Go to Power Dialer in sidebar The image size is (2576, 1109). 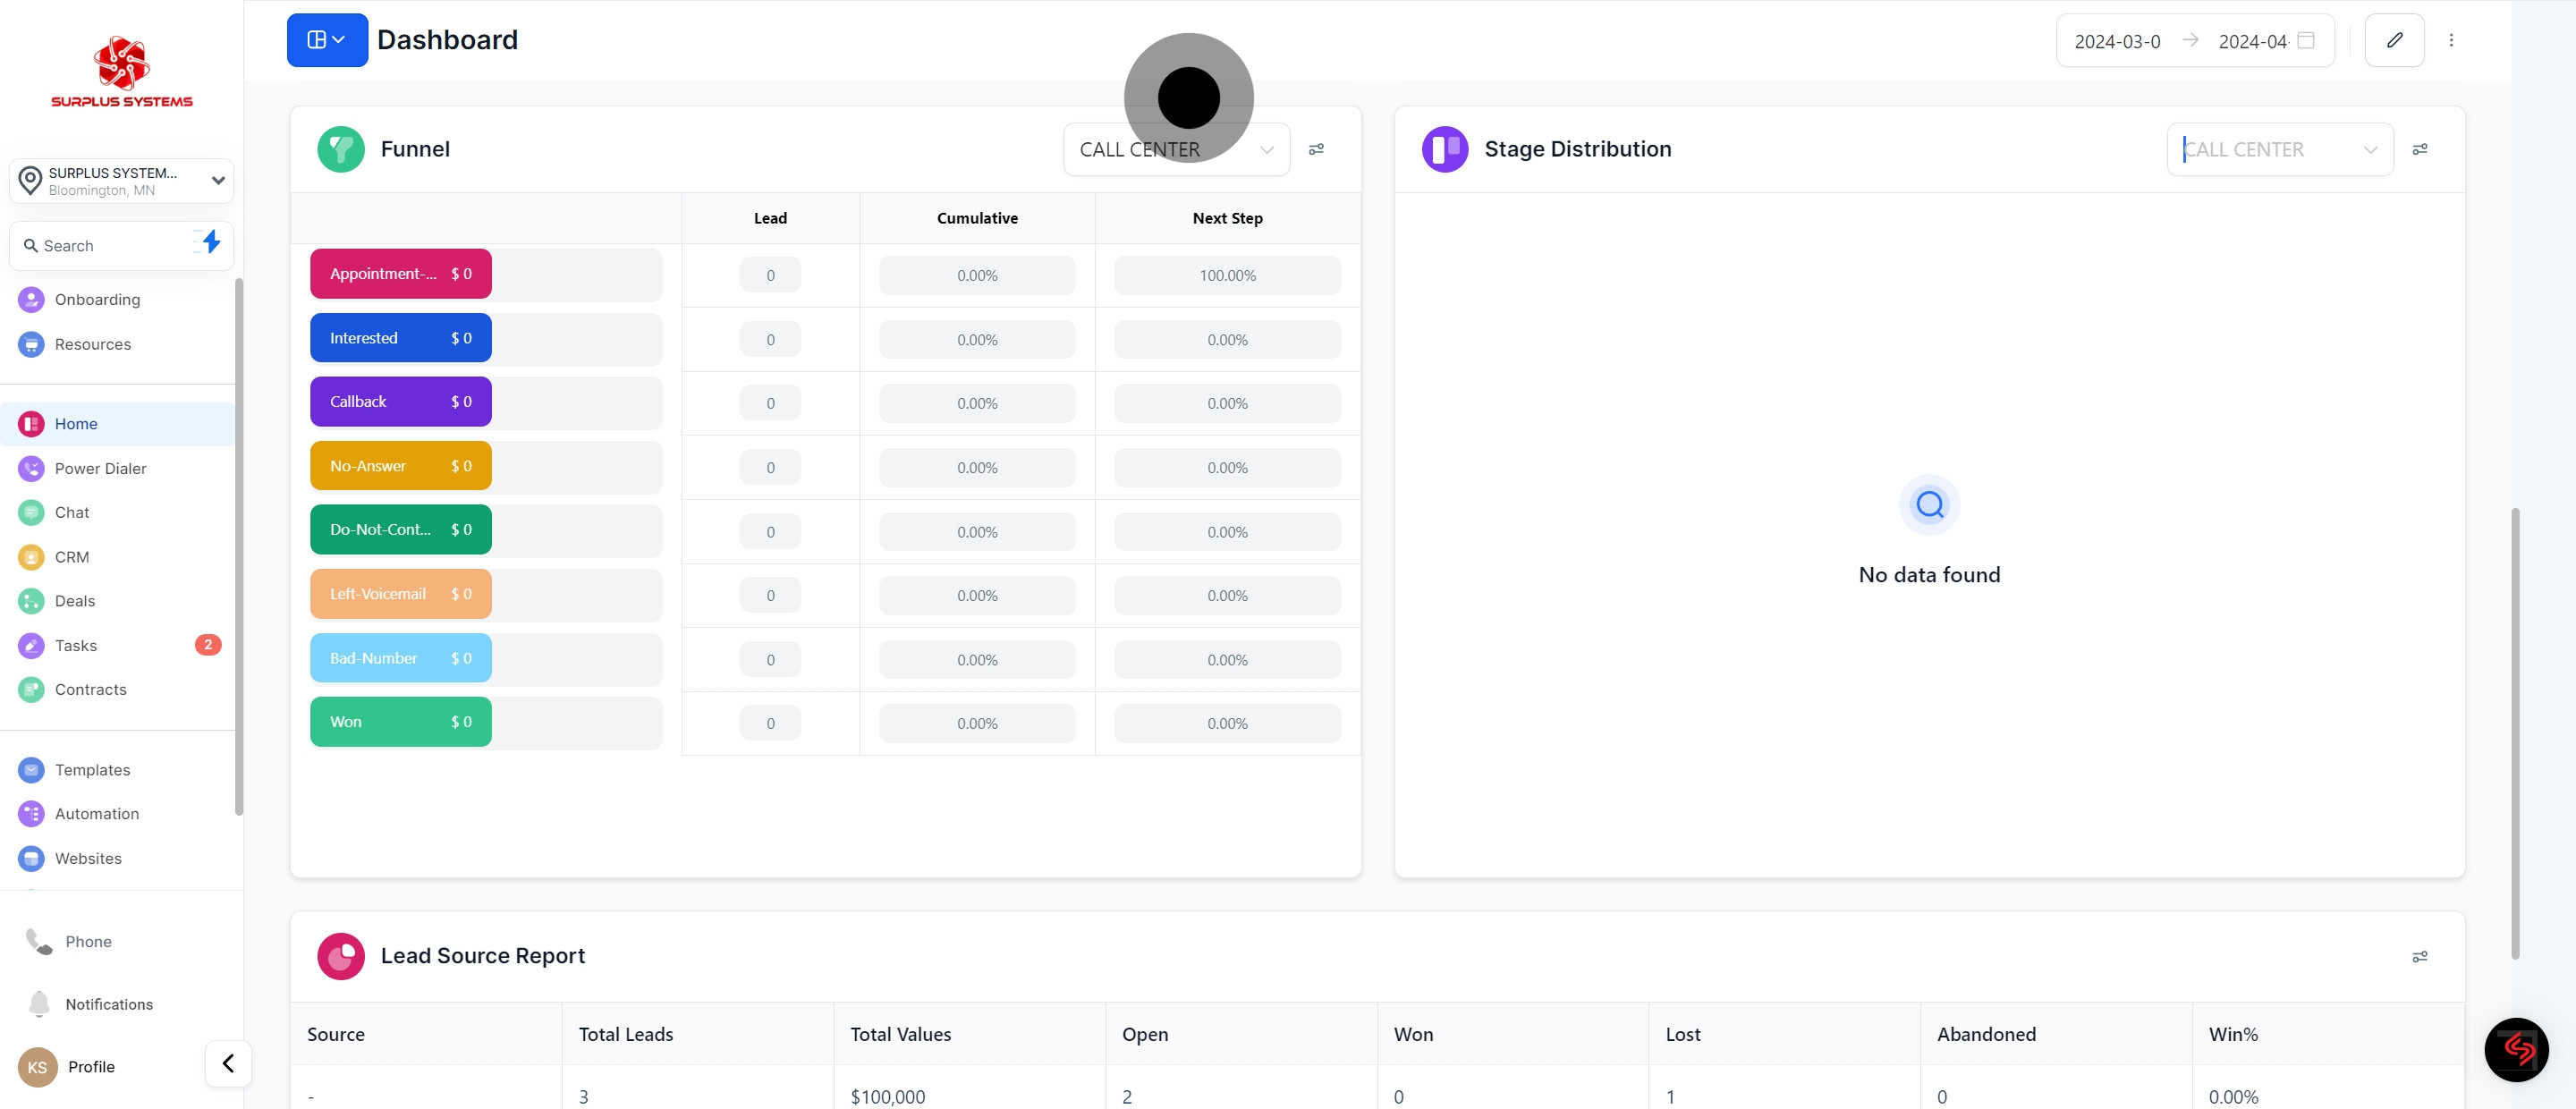click(x=100, y=468)
